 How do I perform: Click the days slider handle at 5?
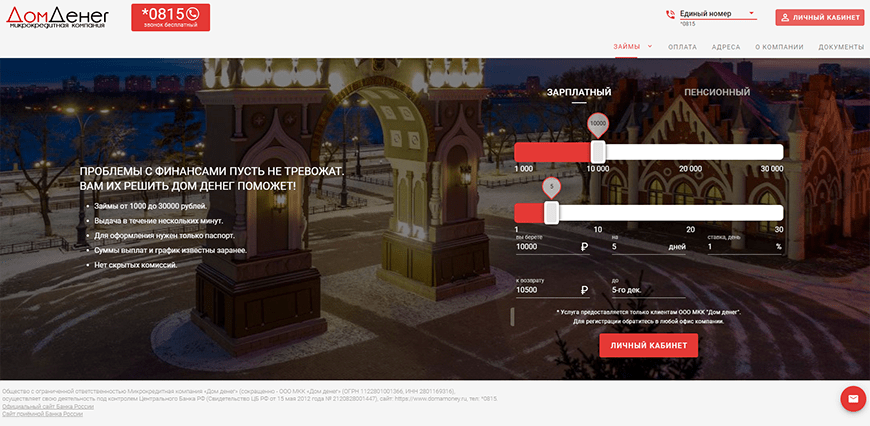click(x=551, y=212)
